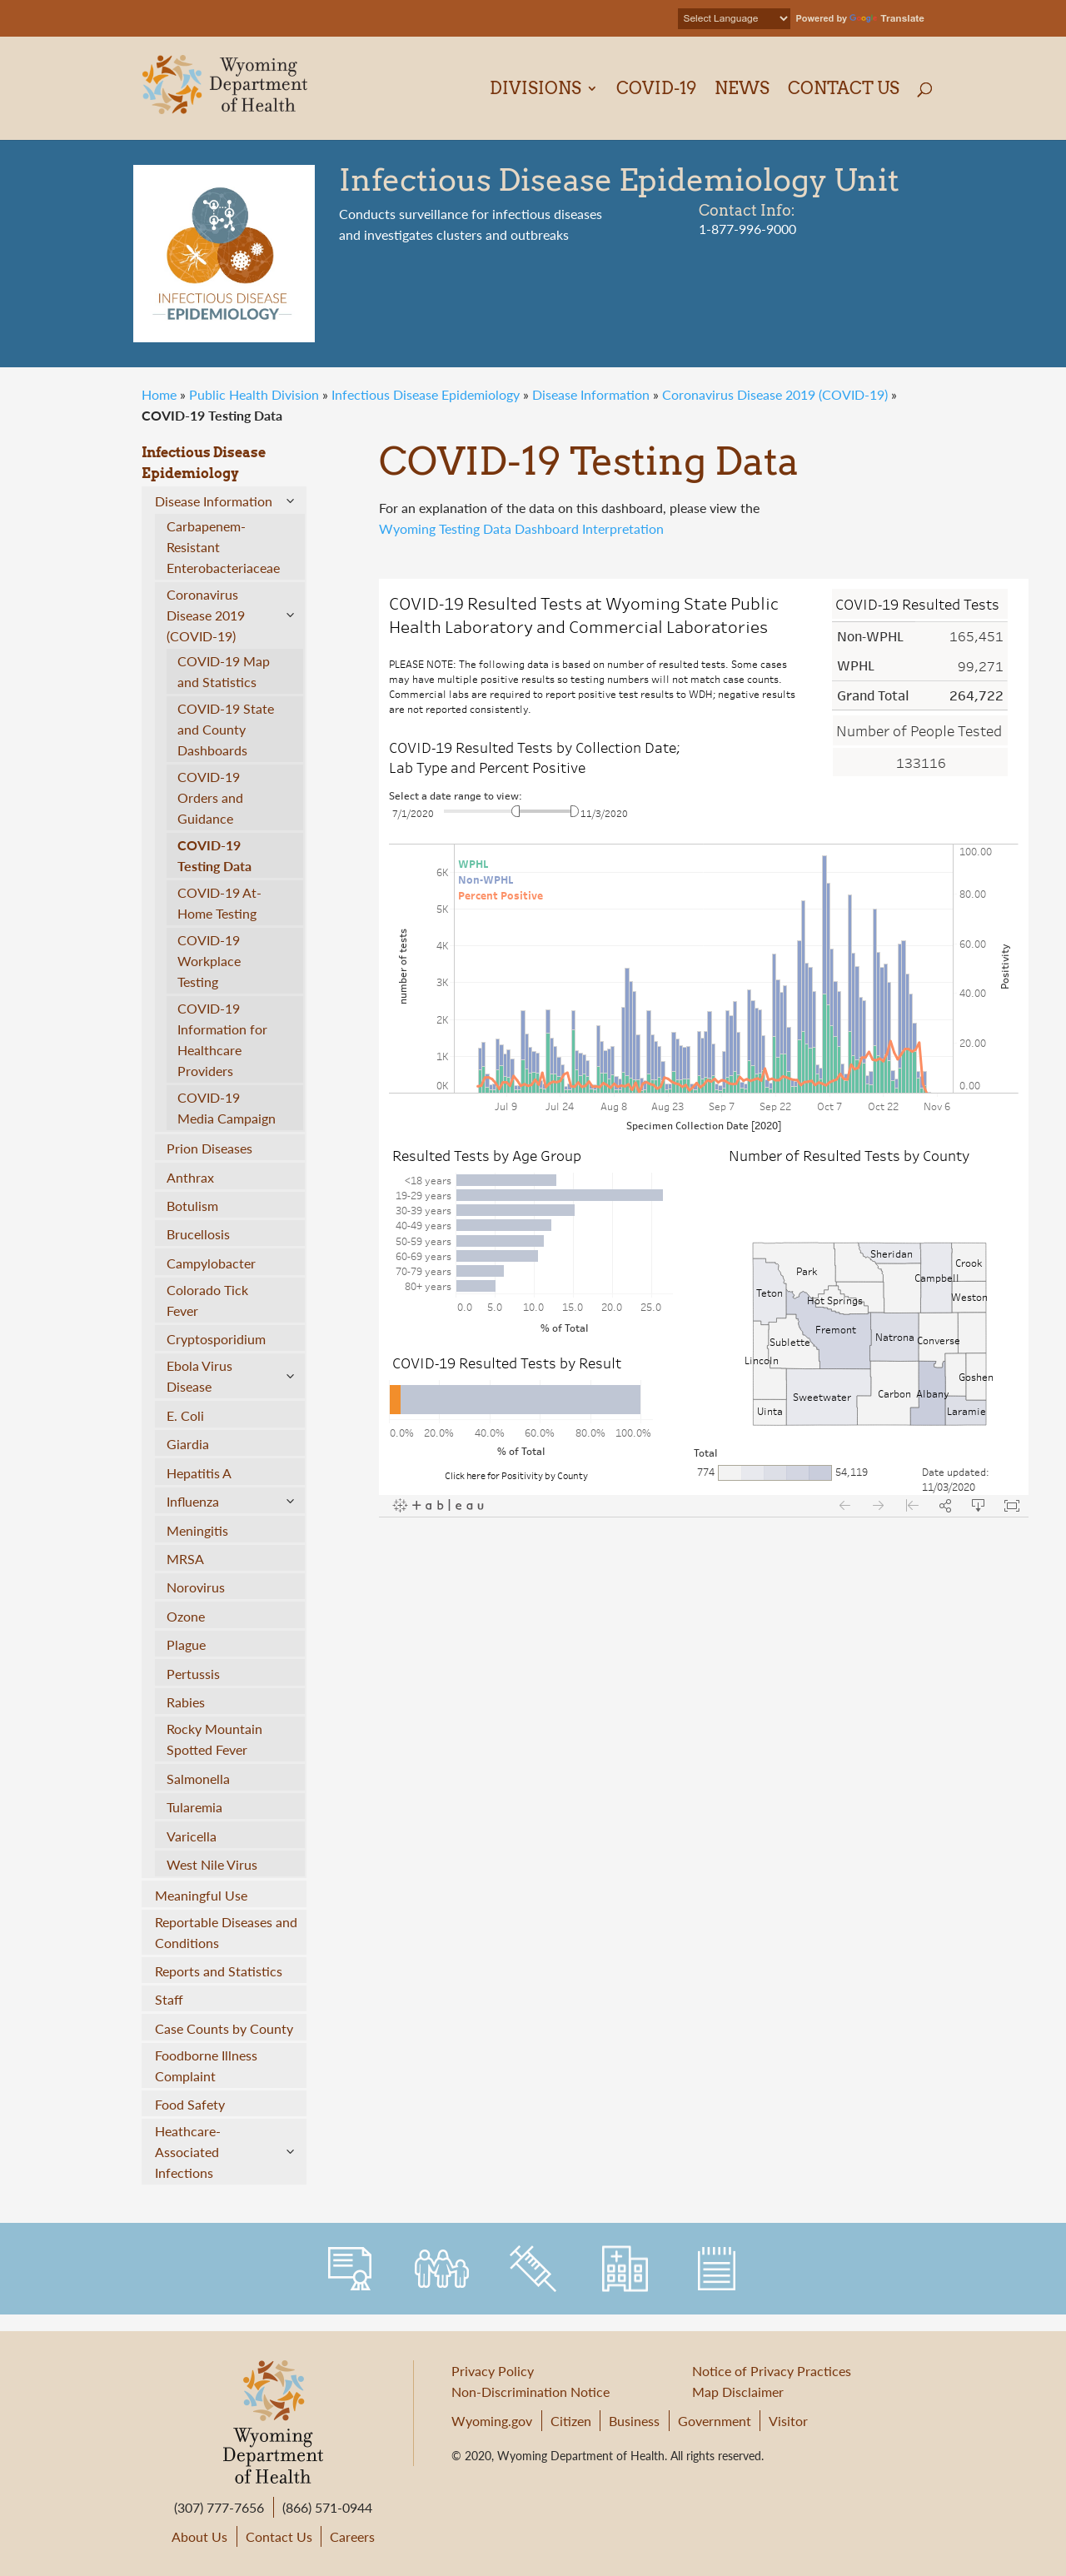Viewport: 1066px width, 2576px height.
Task: Open the site search magnifier icon
Action: coord(924,89)
